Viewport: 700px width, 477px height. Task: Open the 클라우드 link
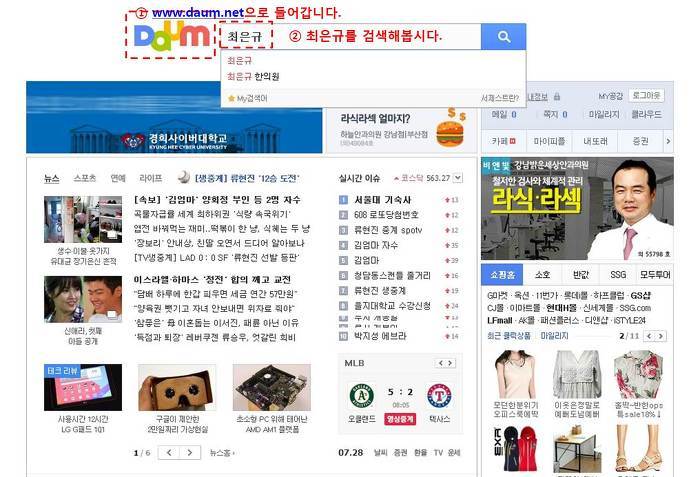646,114
